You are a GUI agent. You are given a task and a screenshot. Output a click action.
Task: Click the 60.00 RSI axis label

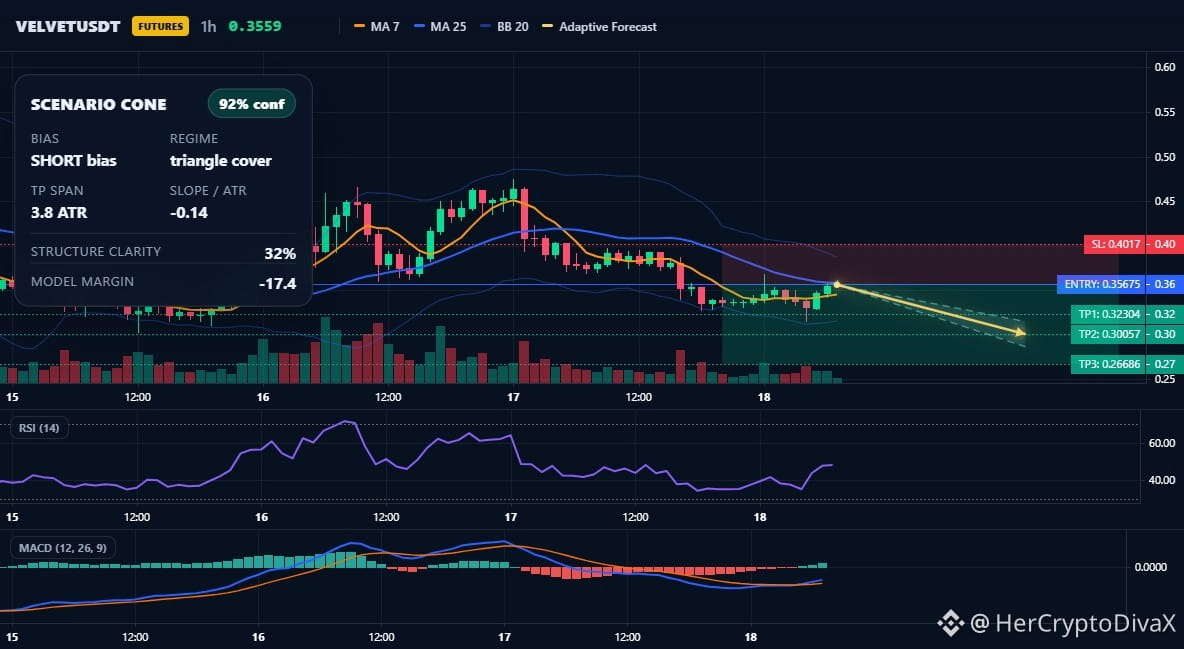[x=1162, y=443]
